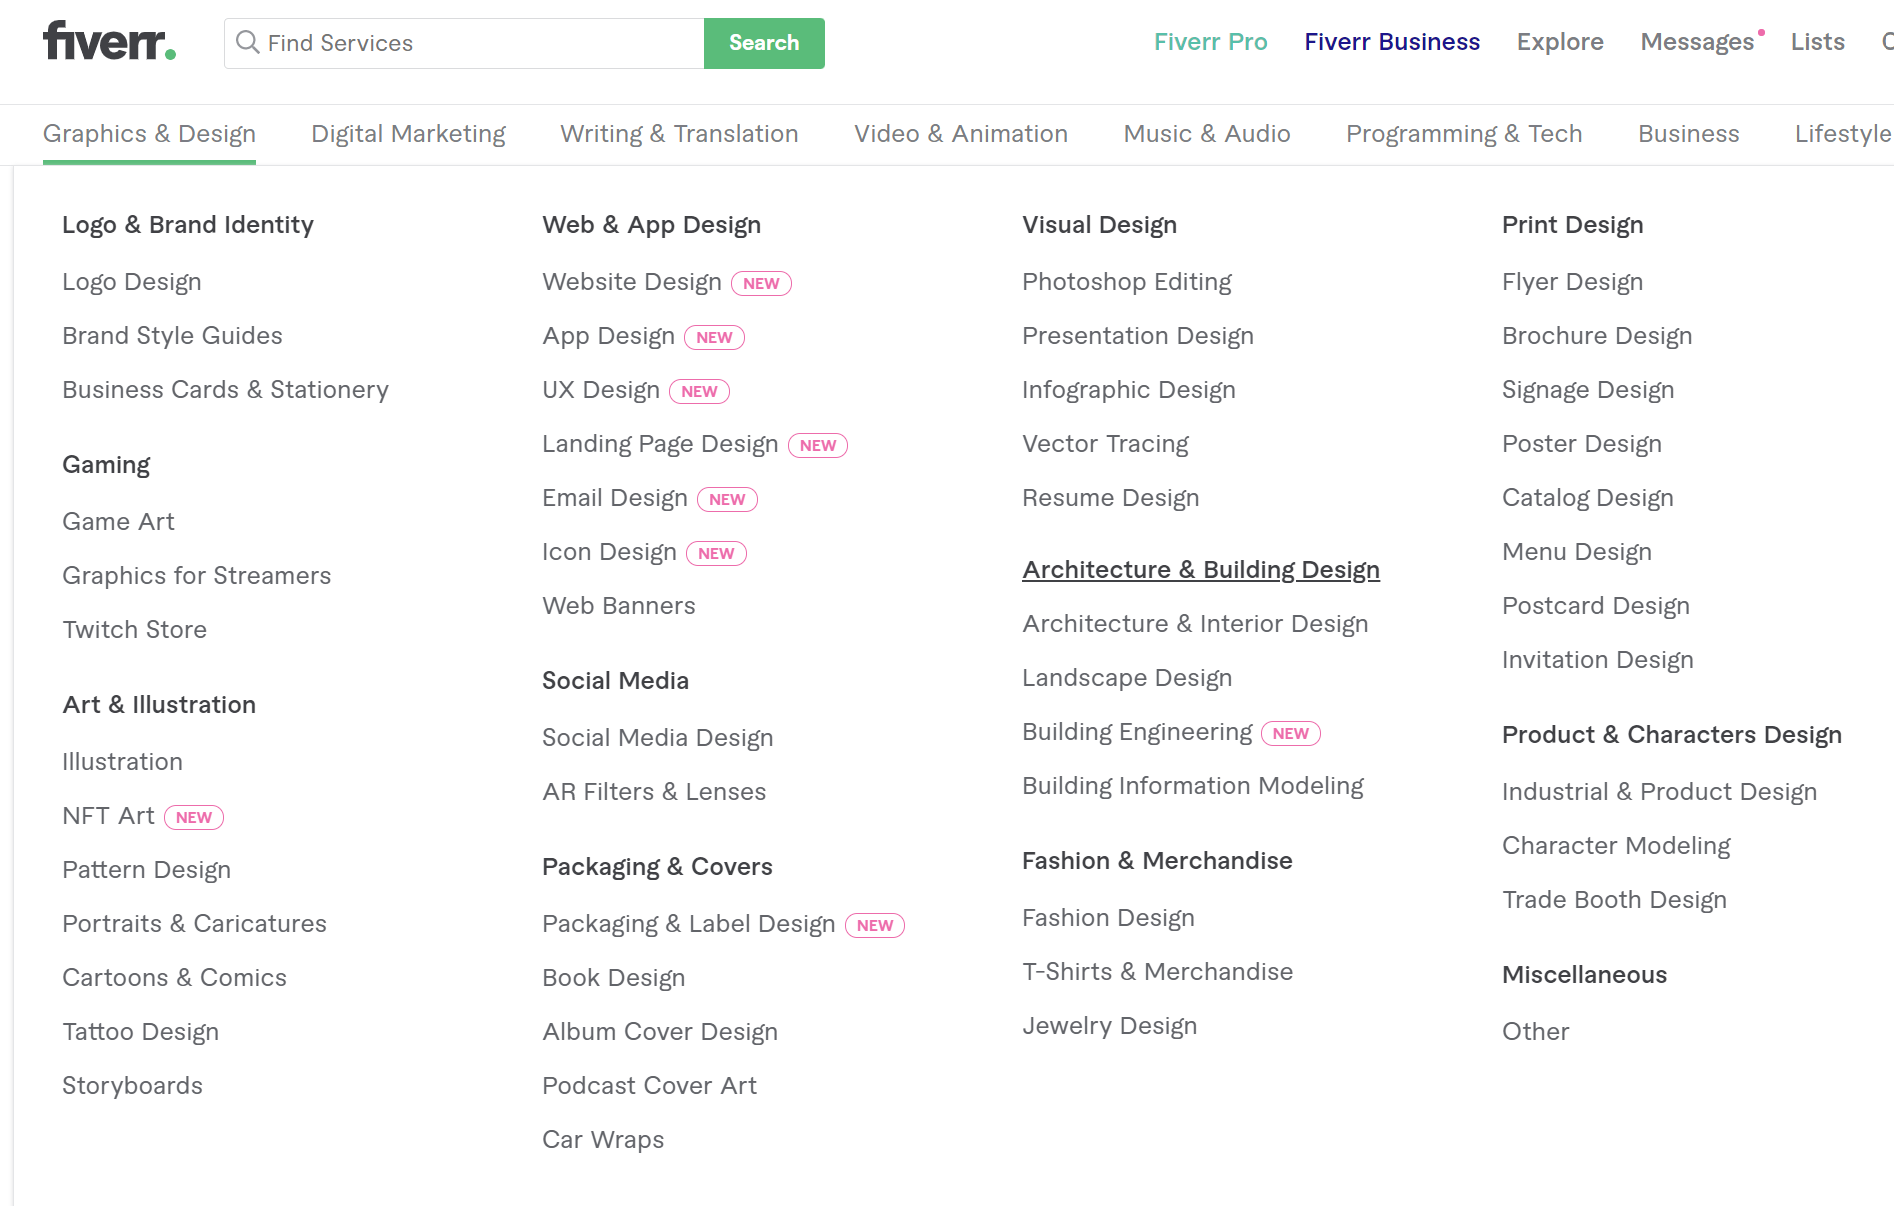Viewport: 1894px width, 1206px height.
Task: Open Business Cards & Stationery
Action: pos(225,390)
